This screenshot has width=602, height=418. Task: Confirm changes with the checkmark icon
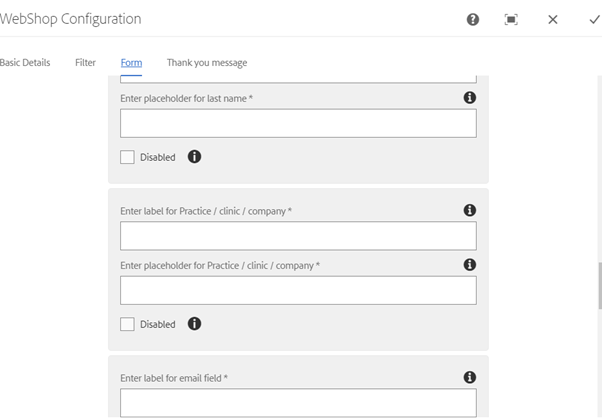(x=595, y=20)
